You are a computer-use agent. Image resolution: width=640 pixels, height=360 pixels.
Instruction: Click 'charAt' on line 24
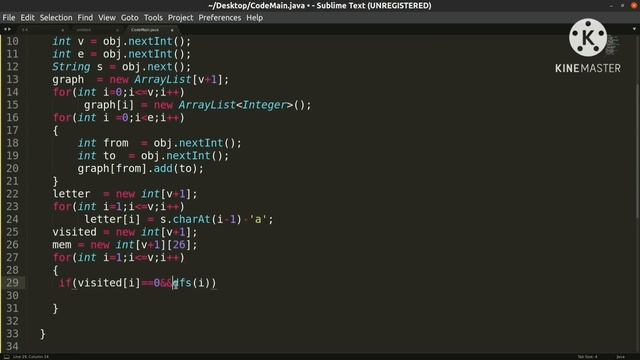pos(191,219)
